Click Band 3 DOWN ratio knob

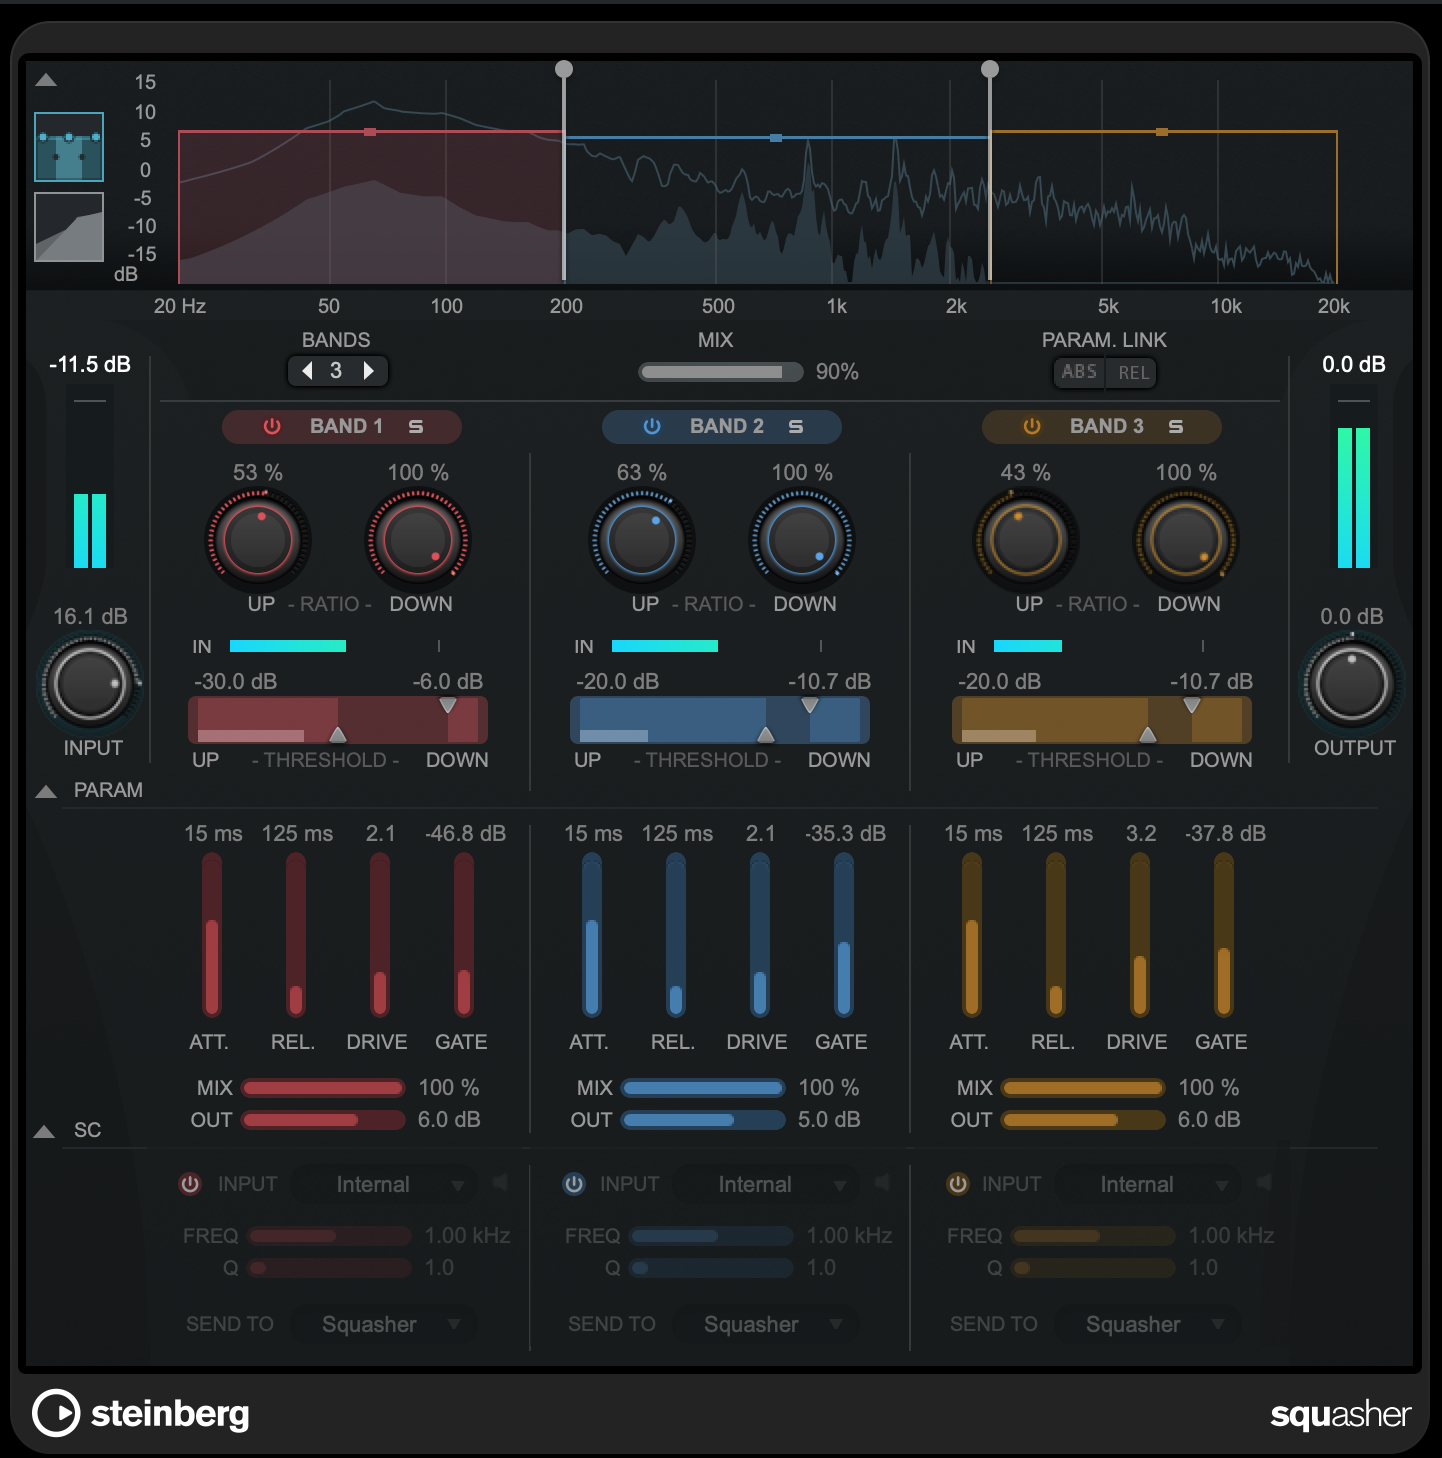1185,540
